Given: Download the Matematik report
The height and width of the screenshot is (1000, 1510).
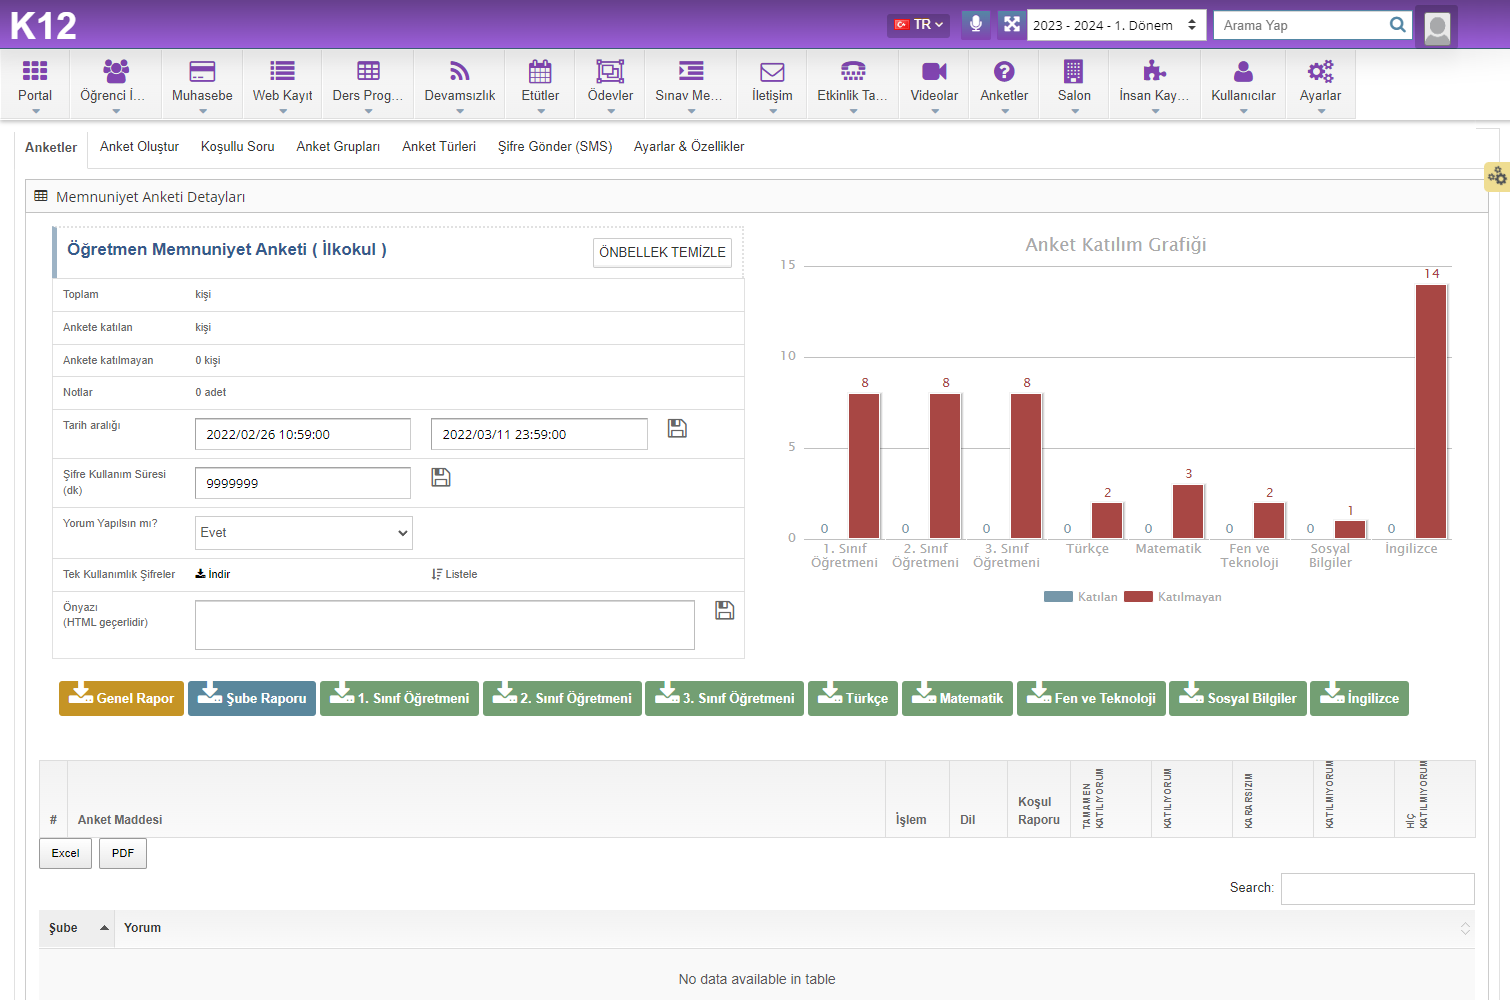Looking at the screenshot, I should [x=957, y=698].
